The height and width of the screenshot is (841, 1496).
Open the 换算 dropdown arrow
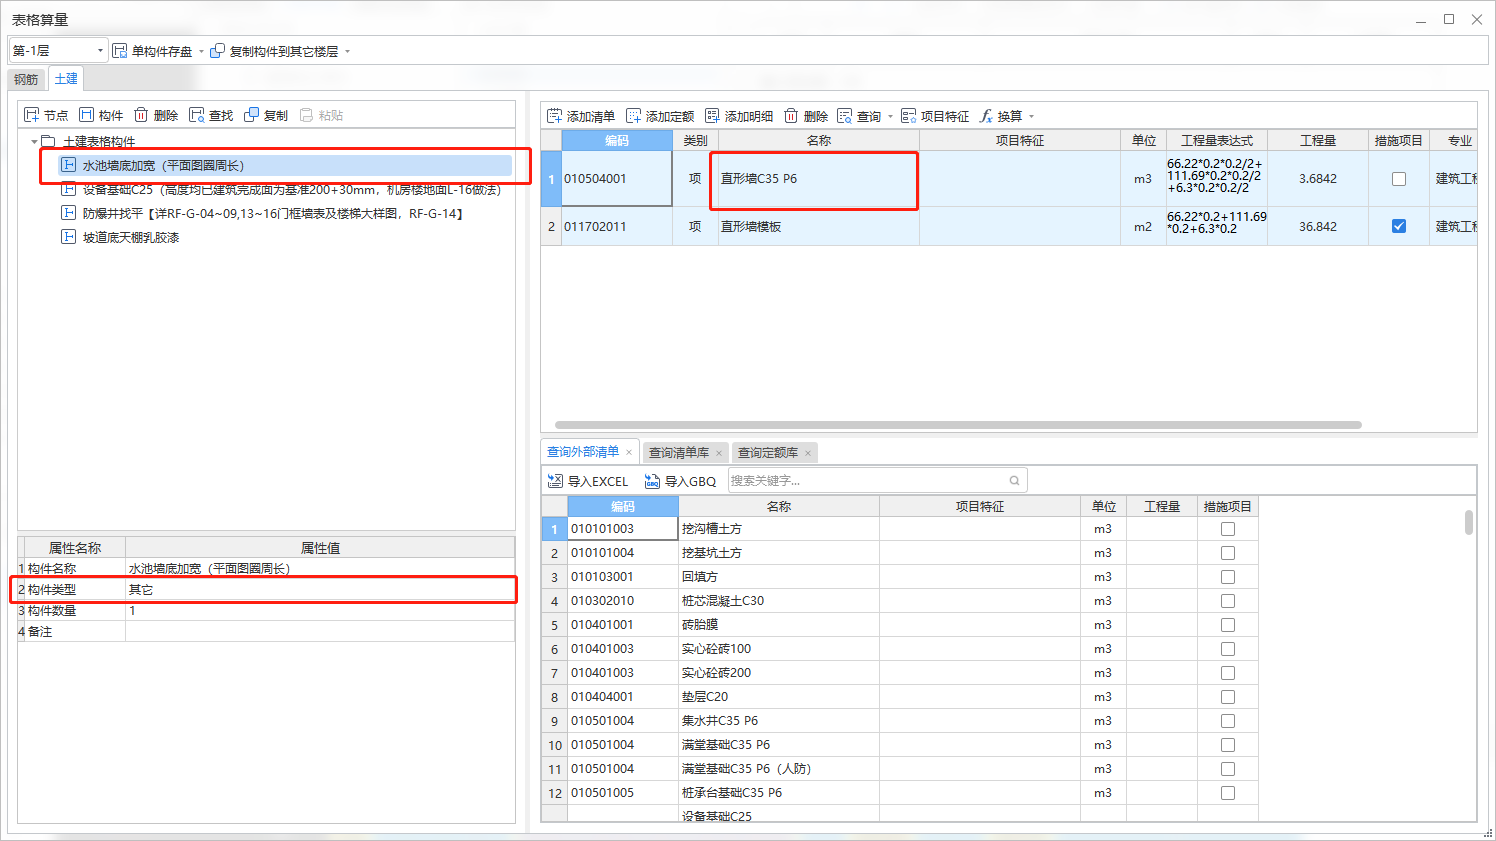(1031, 117)
